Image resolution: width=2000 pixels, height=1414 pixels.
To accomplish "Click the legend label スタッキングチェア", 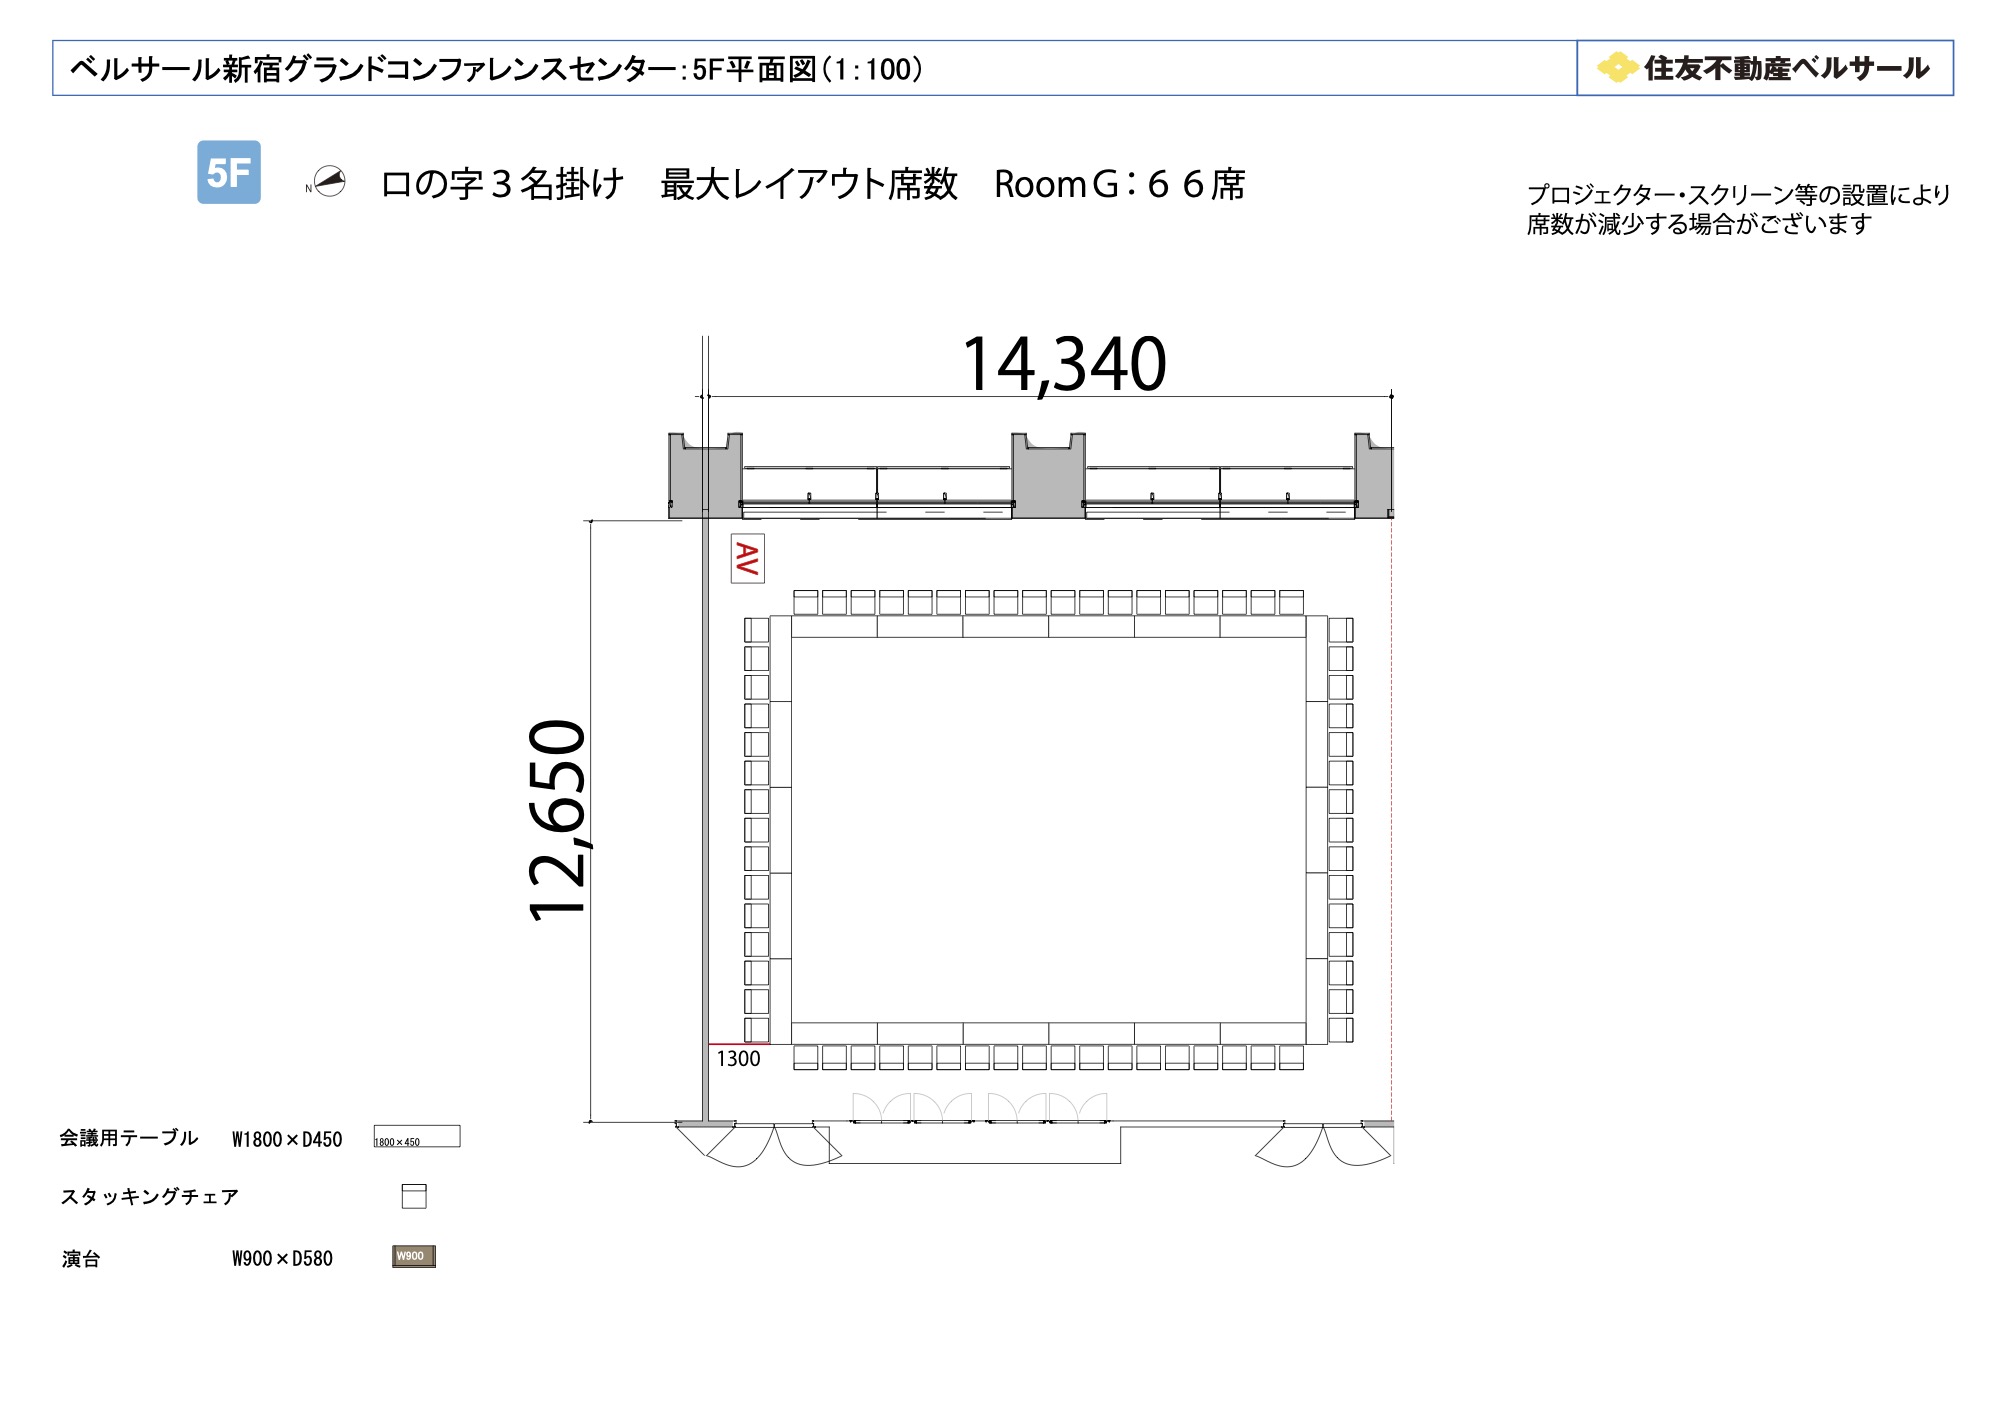I will [x=150, y=1197].
